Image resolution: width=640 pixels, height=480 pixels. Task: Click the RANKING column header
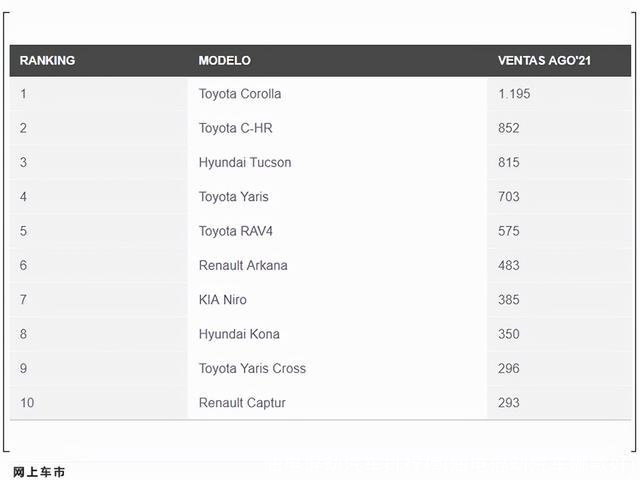point(47,60)
